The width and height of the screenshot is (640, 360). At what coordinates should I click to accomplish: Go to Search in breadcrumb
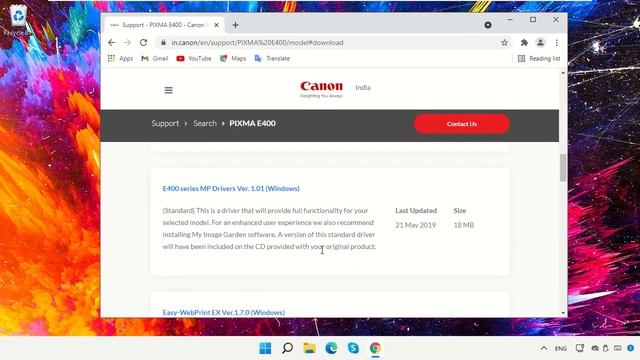click(205, 123)
